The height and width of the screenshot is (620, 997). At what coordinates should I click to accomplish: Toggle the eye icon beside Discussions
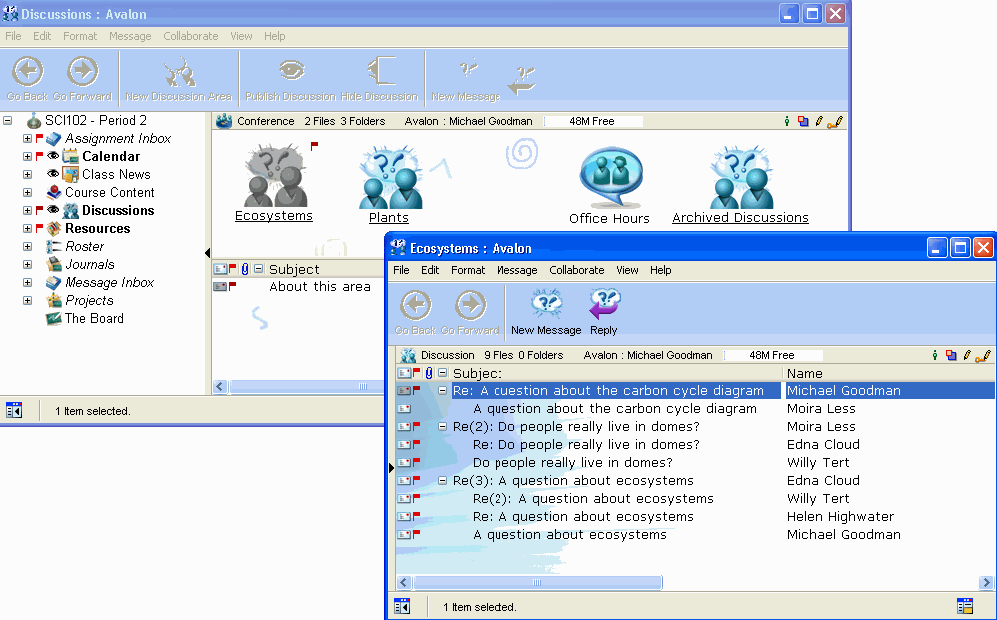pyautogui.click(x=53, y=210)
